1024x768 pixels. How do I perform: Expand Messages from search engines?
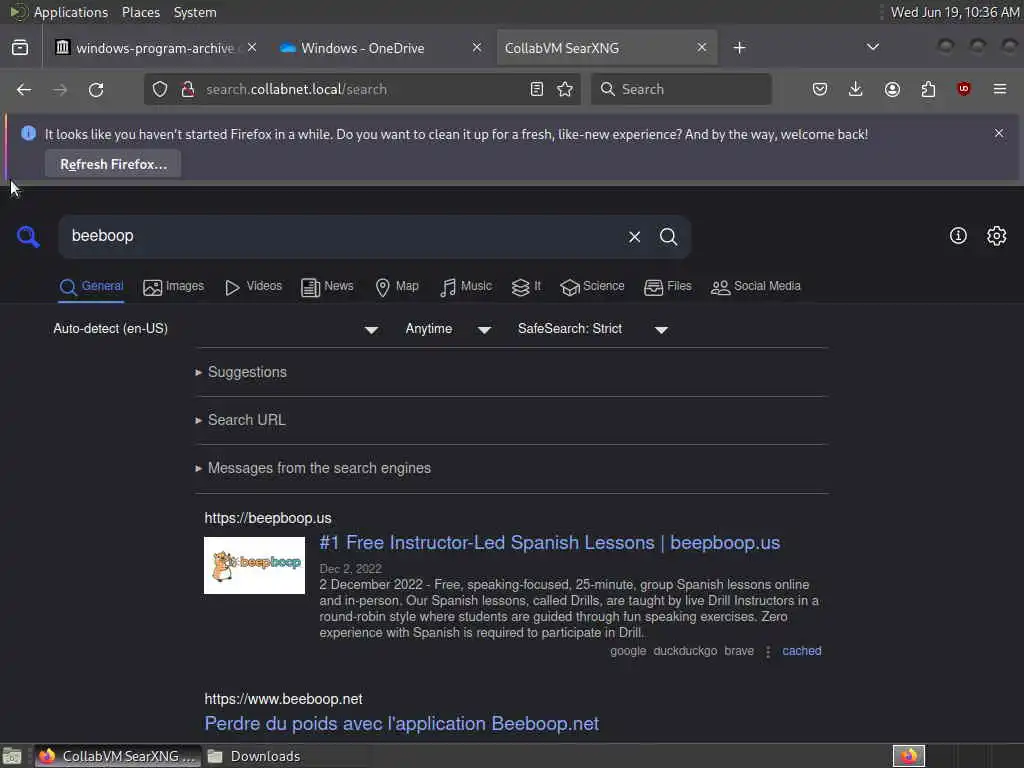click(x=313, y=468)
